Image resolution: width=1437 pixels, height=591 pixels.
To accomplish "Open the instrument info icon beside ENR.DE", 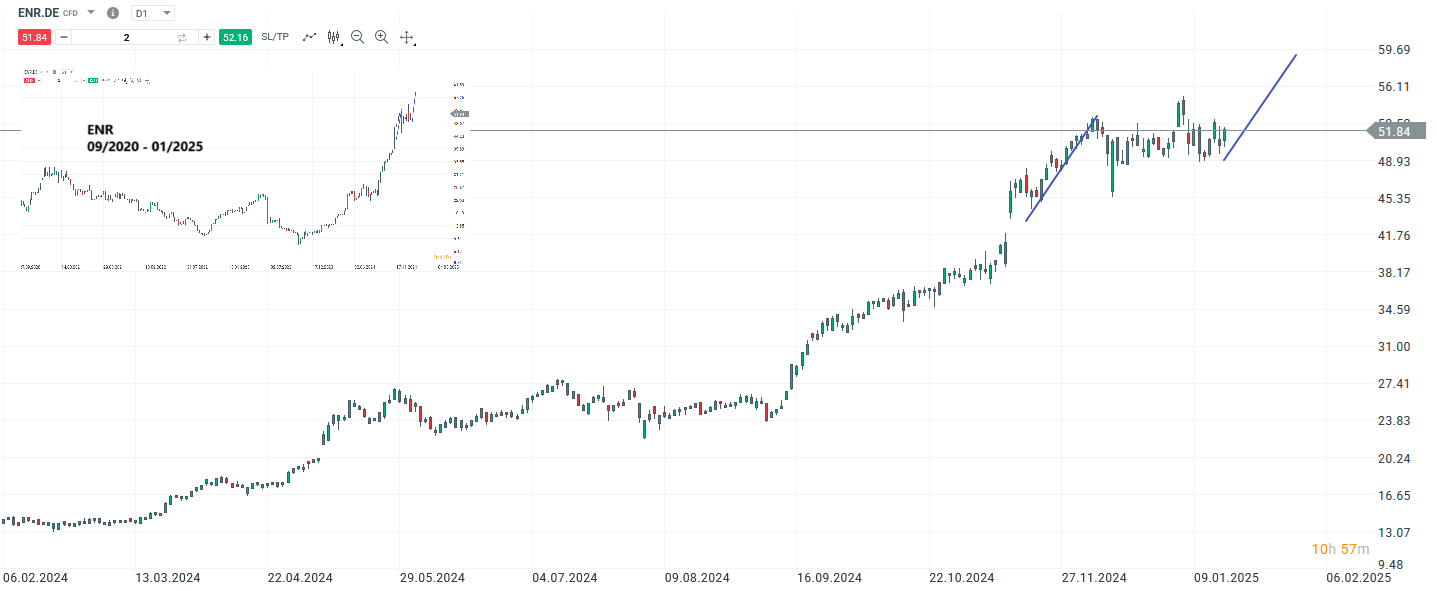I will point(113,13).
